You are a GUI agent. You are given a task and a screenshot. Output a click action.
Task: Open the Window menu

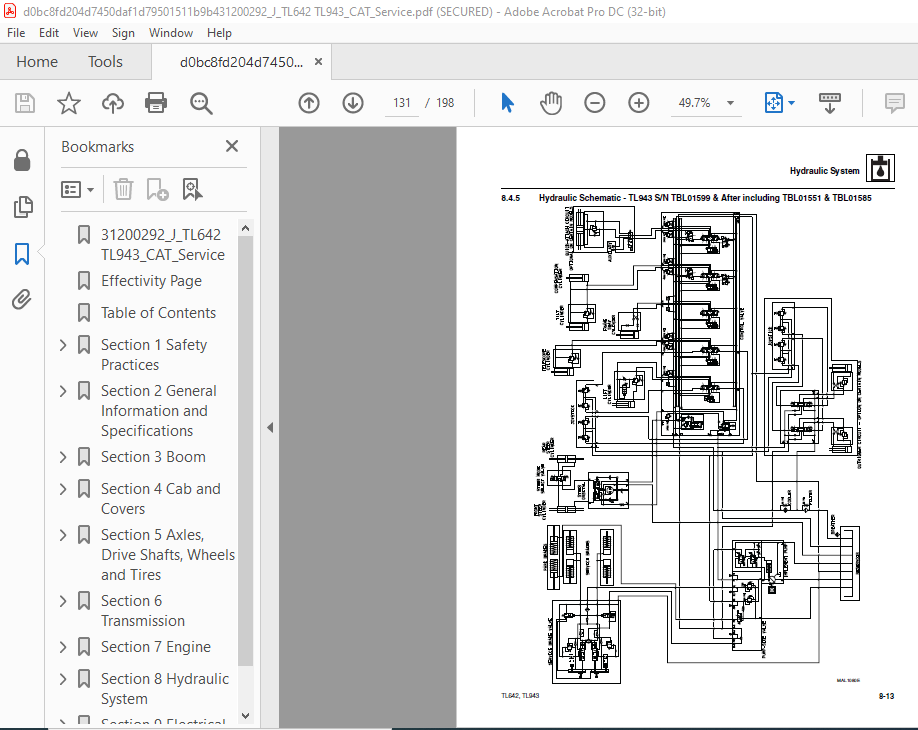170,33
